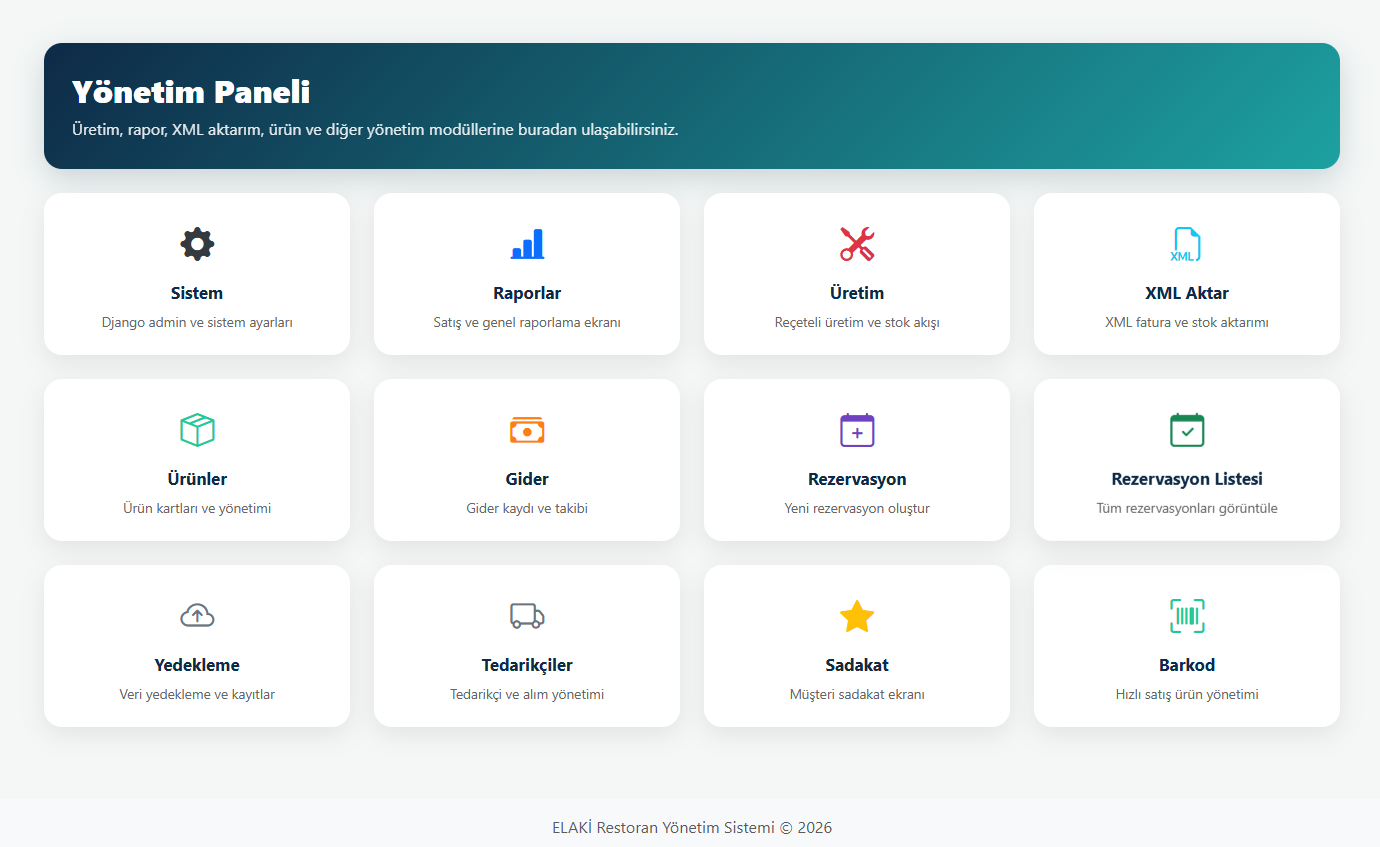Click 'Gider kaydı ve takibi' description
1380x847 pixels.
[527, 508]
